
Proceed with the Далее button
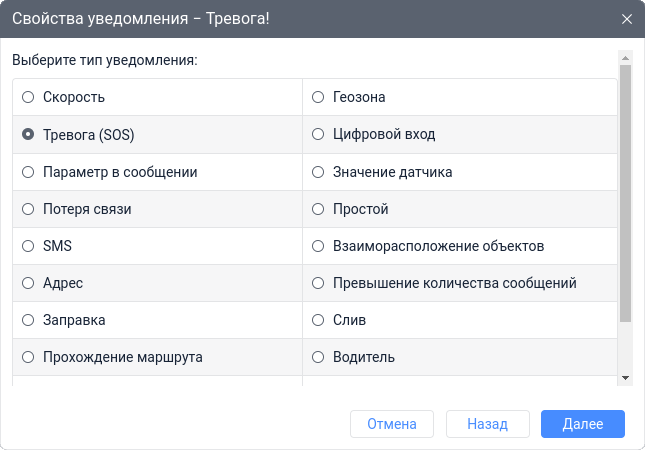(582, 424)
